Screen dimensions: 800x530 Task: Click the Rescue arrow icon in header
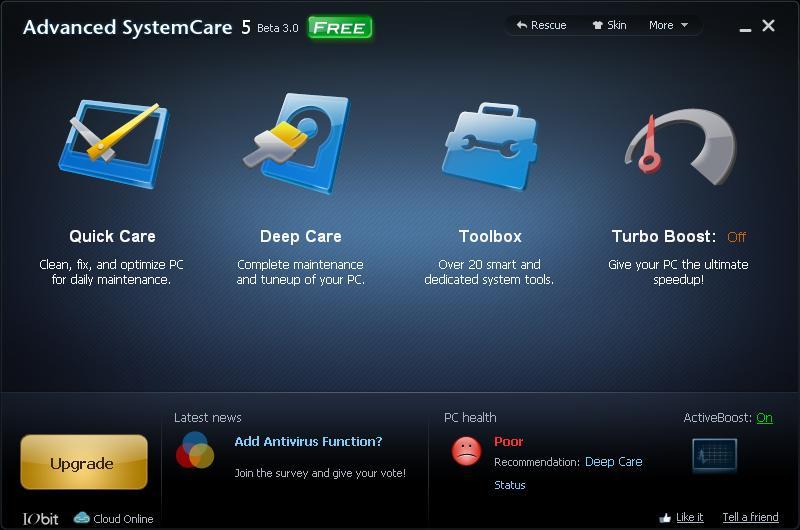coord(521,25)
